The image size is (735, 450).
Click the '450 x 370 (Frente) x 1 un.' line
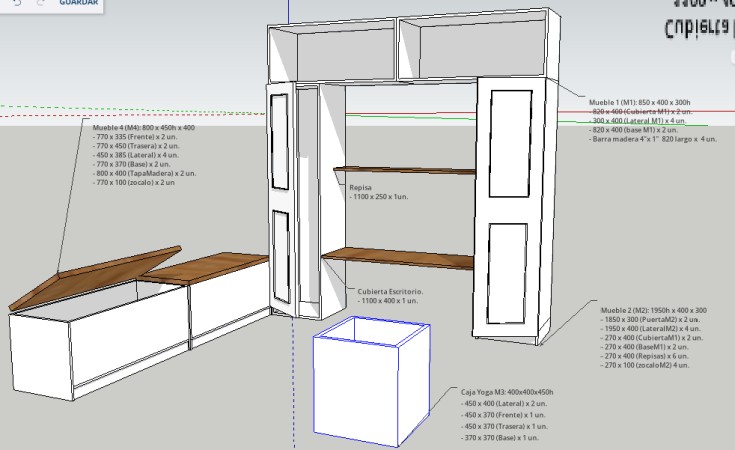click(x=503, y=415)
